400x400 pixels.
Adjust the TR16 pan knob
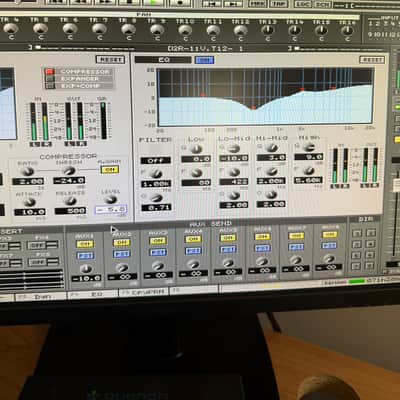coord(347,31)
